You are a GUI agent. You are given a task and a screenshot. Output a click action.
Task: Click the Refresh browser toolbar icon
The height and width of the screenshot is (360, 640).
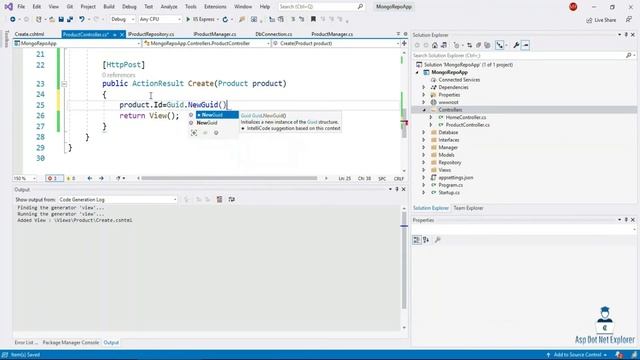click(x=225, y=19)
